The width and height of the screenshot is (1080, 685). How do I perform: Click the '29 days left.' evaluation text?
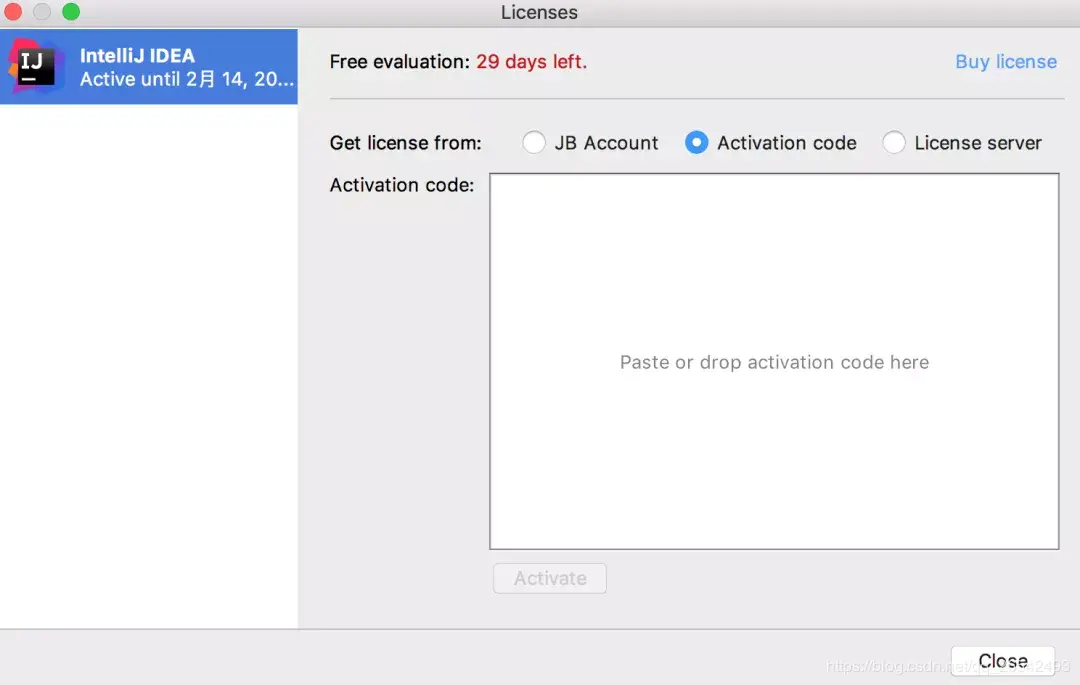point(531,62)
